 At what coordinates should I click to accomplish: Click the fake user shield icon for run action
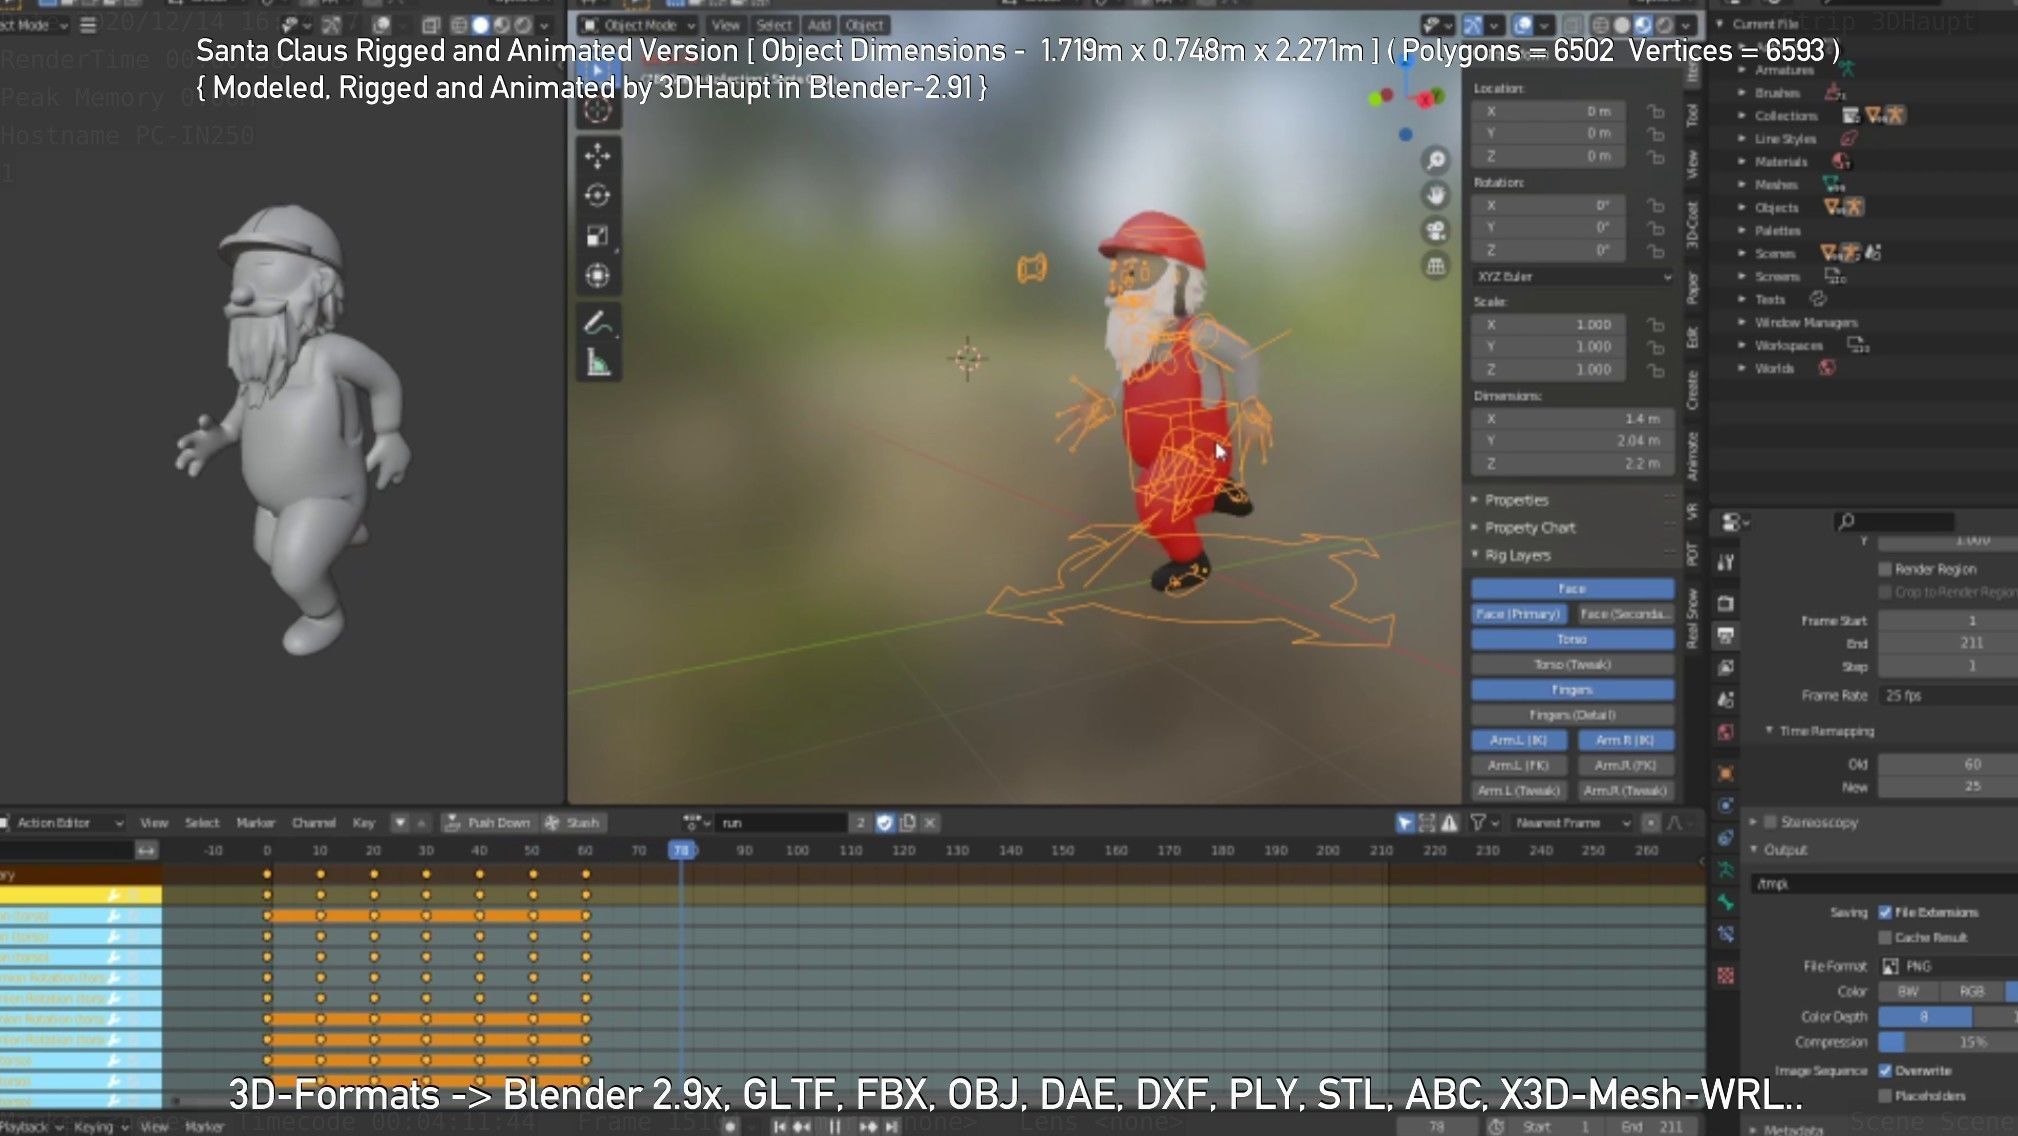884,823
